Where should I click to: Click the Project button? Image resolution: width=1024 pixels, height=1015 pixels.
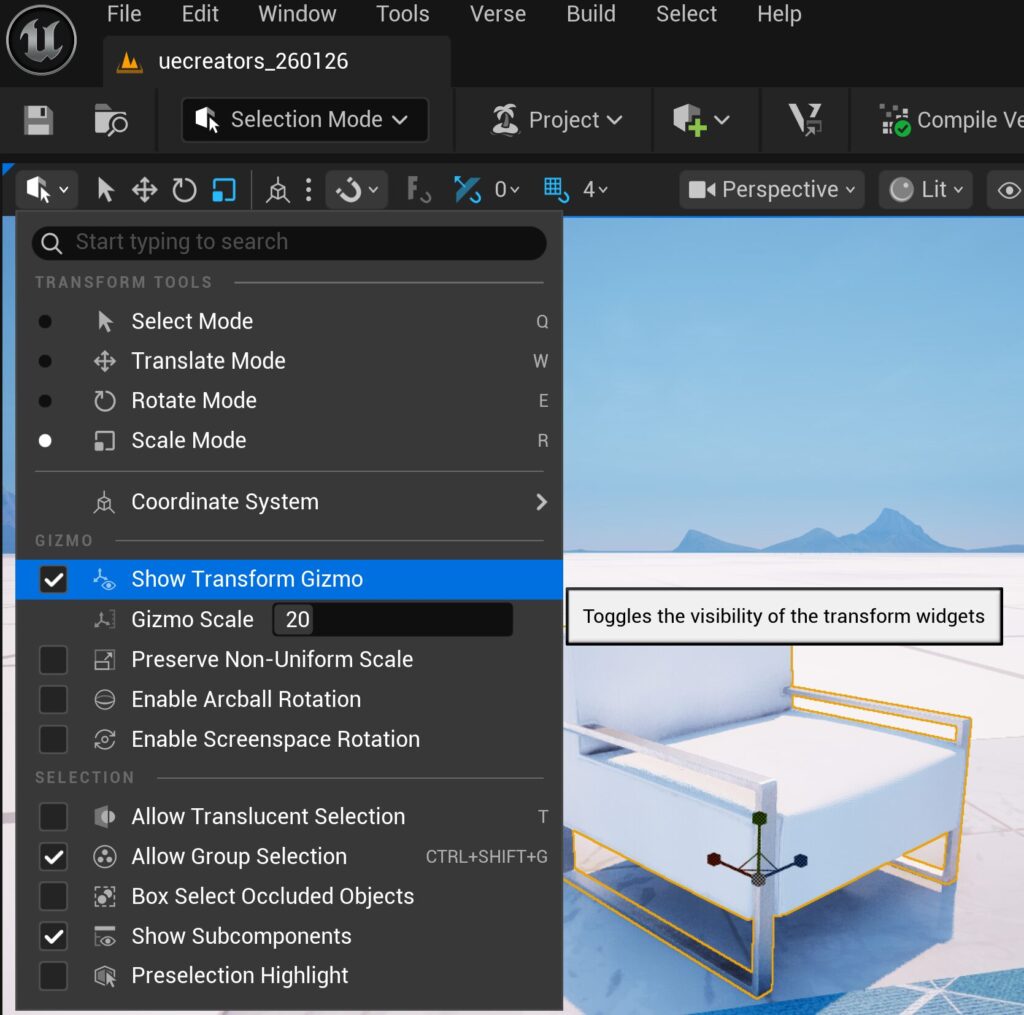point(557,120)
